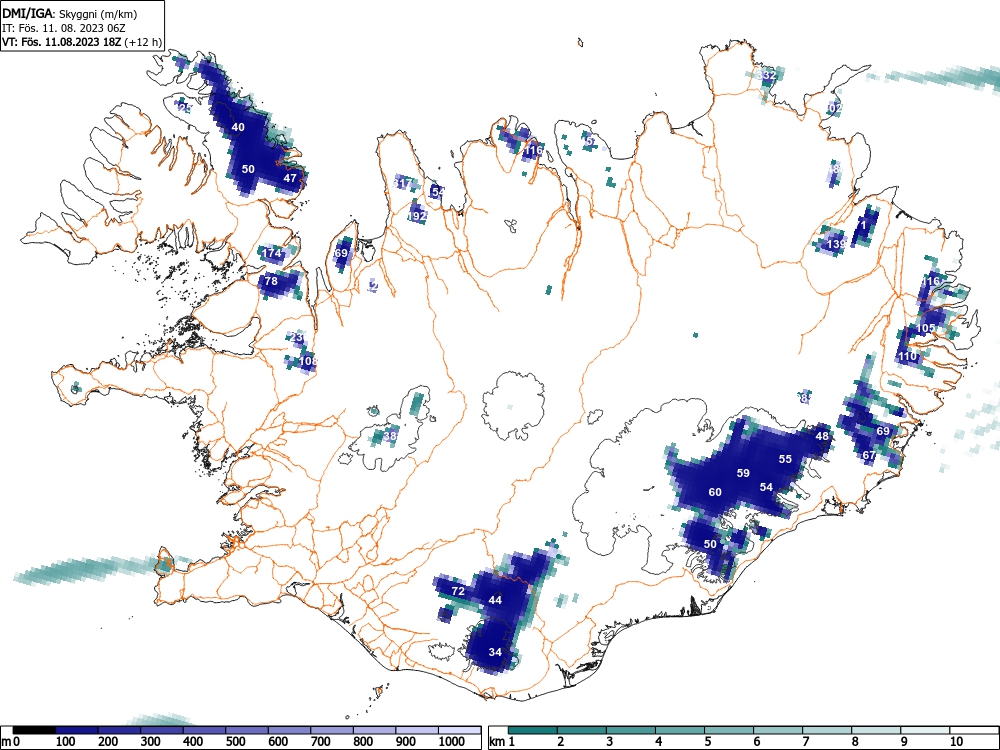Viewport: 1000px width, 750px height.
Task: Click the '700' legend label
Action: [320, 742]
